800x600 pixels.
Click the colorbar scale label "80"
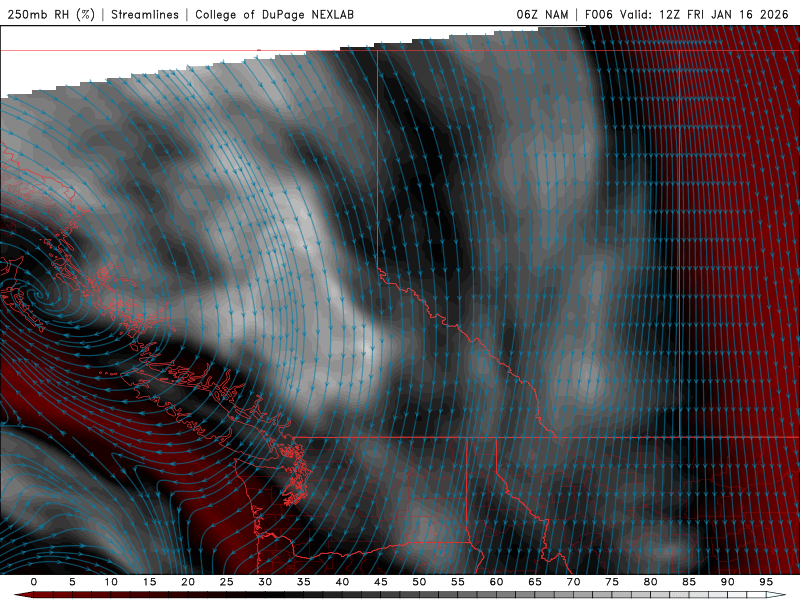coord(650,582)
